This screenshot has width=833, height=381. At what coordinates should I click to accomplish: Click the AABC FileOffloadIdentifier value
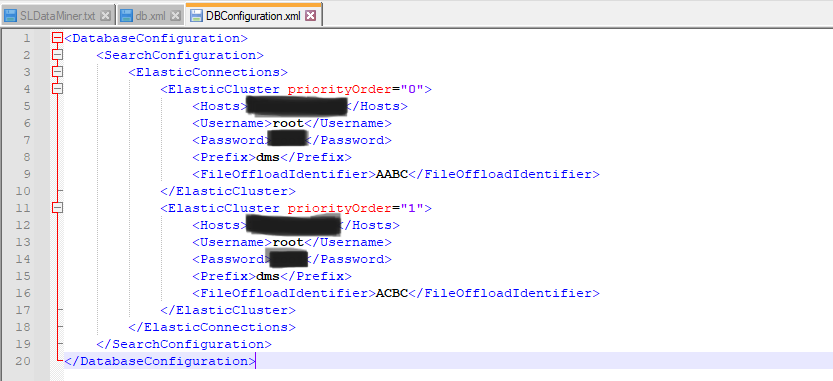392,174
